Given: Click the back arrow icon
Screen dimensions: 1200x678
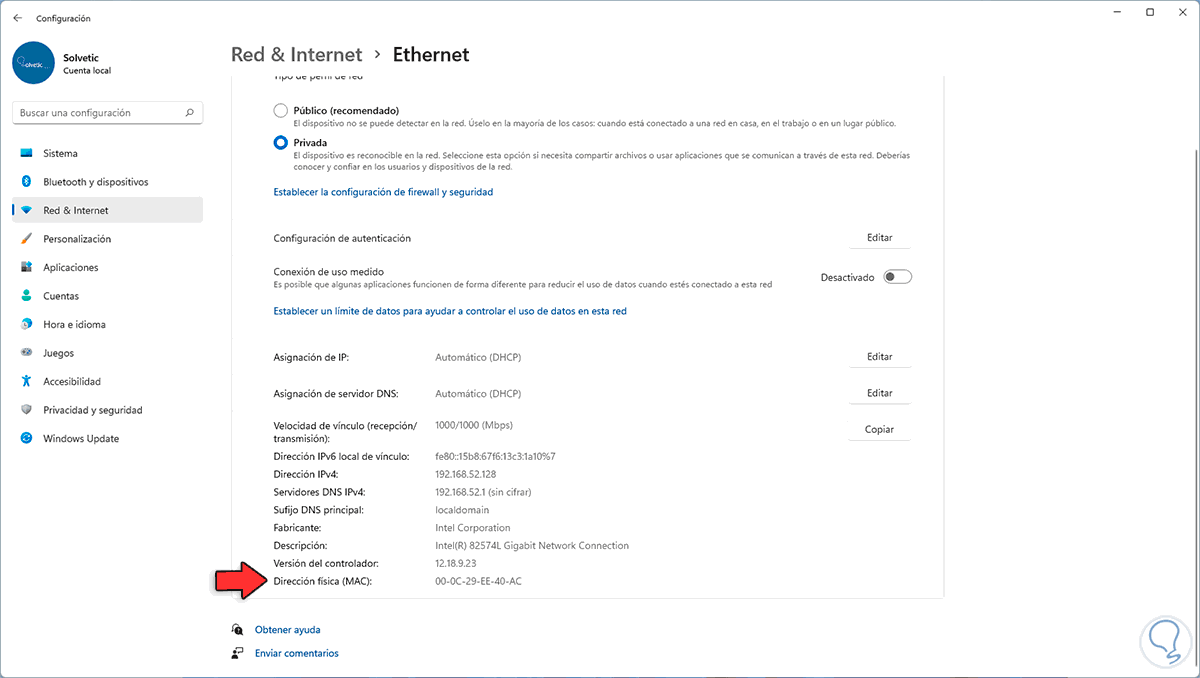Looking at the screenshot, I should click(17, 18).
